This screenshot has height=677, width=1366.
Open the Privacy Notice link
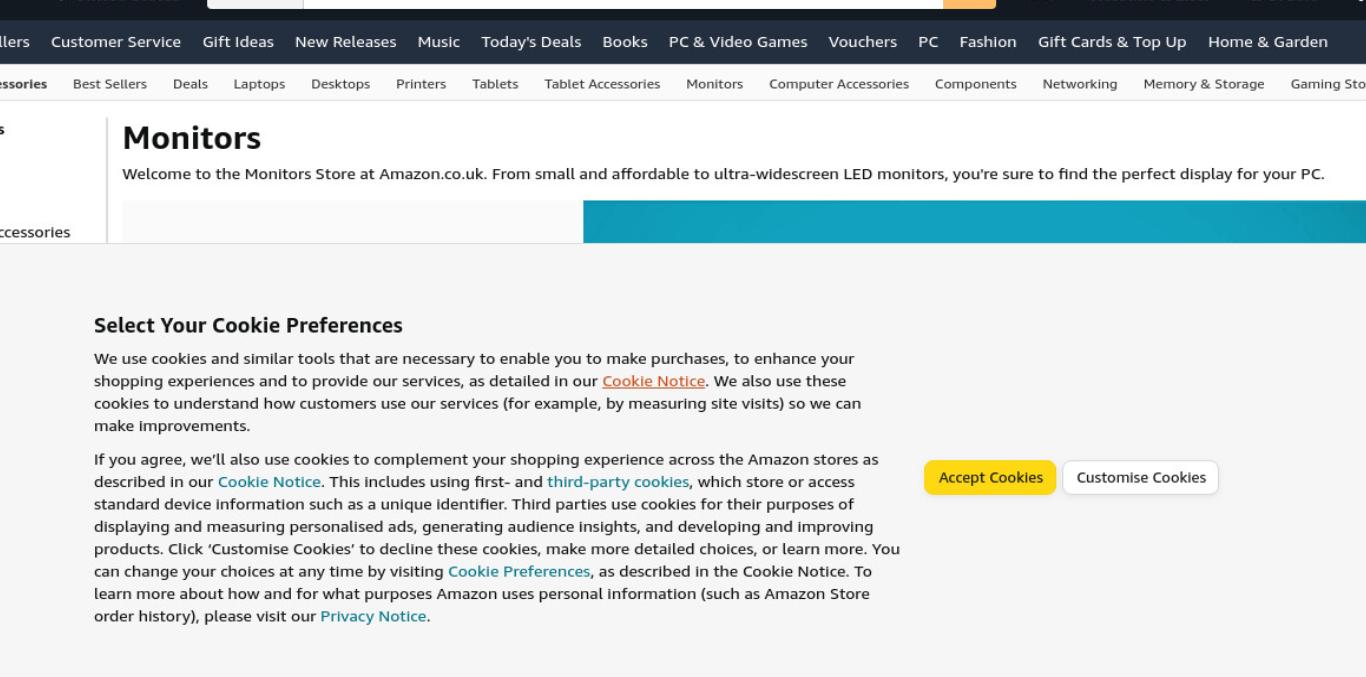pyautogui.click(x=373, y=617)
